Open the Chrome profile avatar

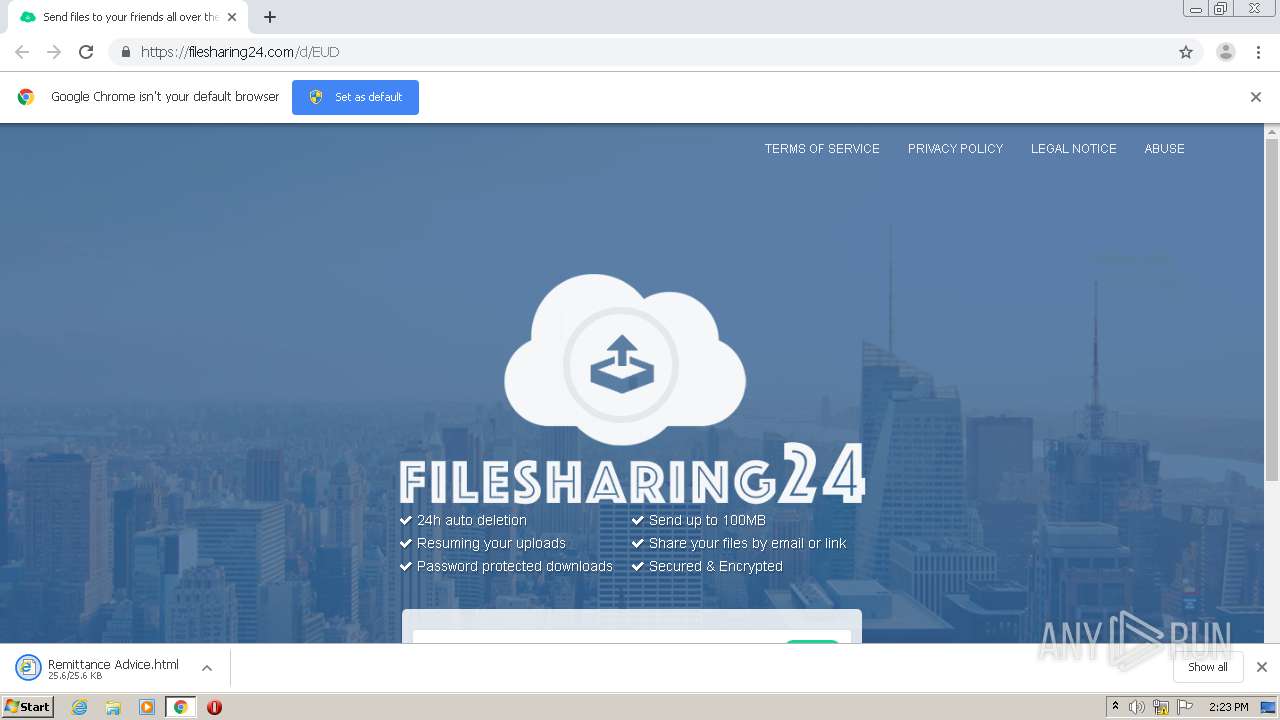coord(1226,52)
